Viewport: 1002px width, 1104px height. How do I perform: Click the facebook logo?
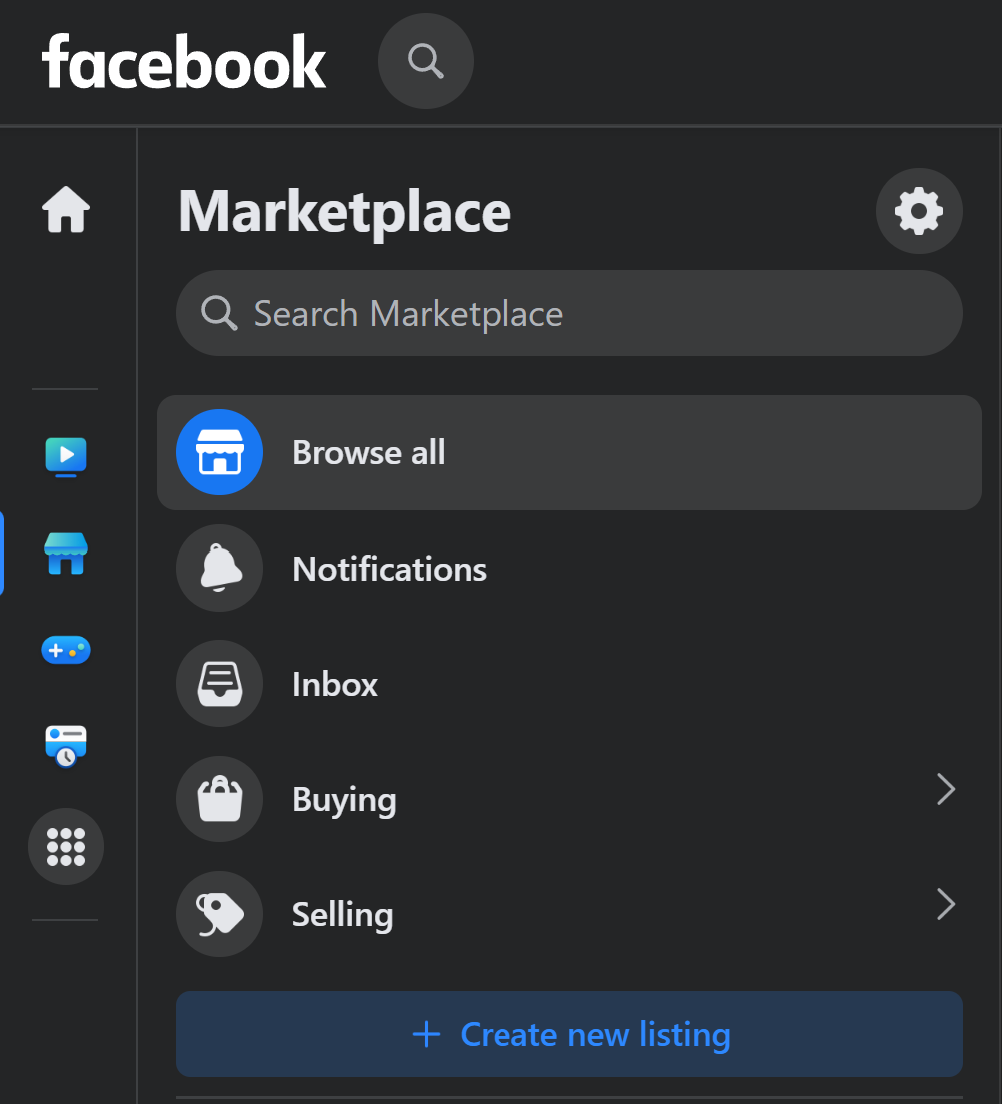184,62
